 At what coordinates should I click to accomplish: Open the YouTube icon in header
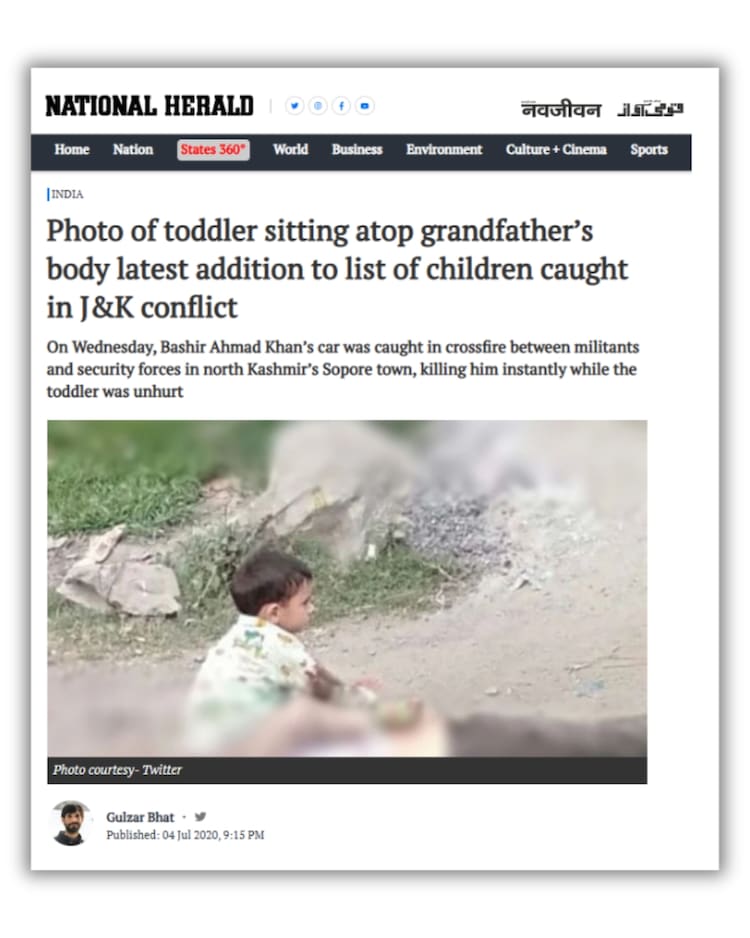point(365,106)
